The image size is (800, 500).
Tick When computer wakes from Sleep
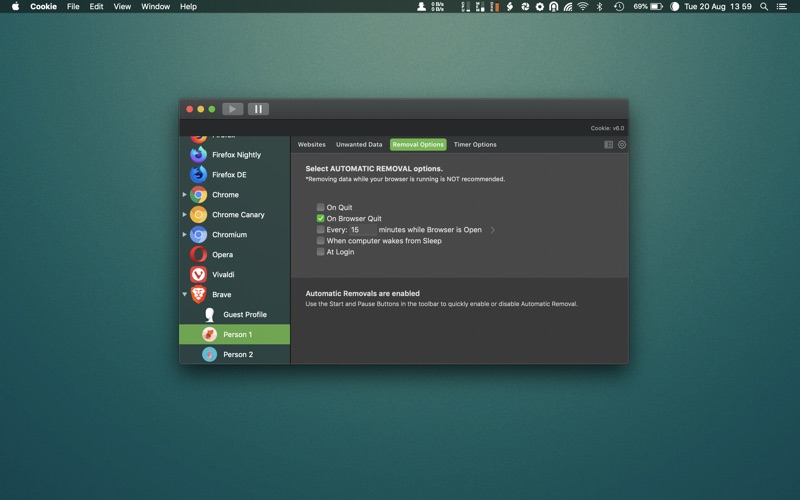(x=321, y=241)
